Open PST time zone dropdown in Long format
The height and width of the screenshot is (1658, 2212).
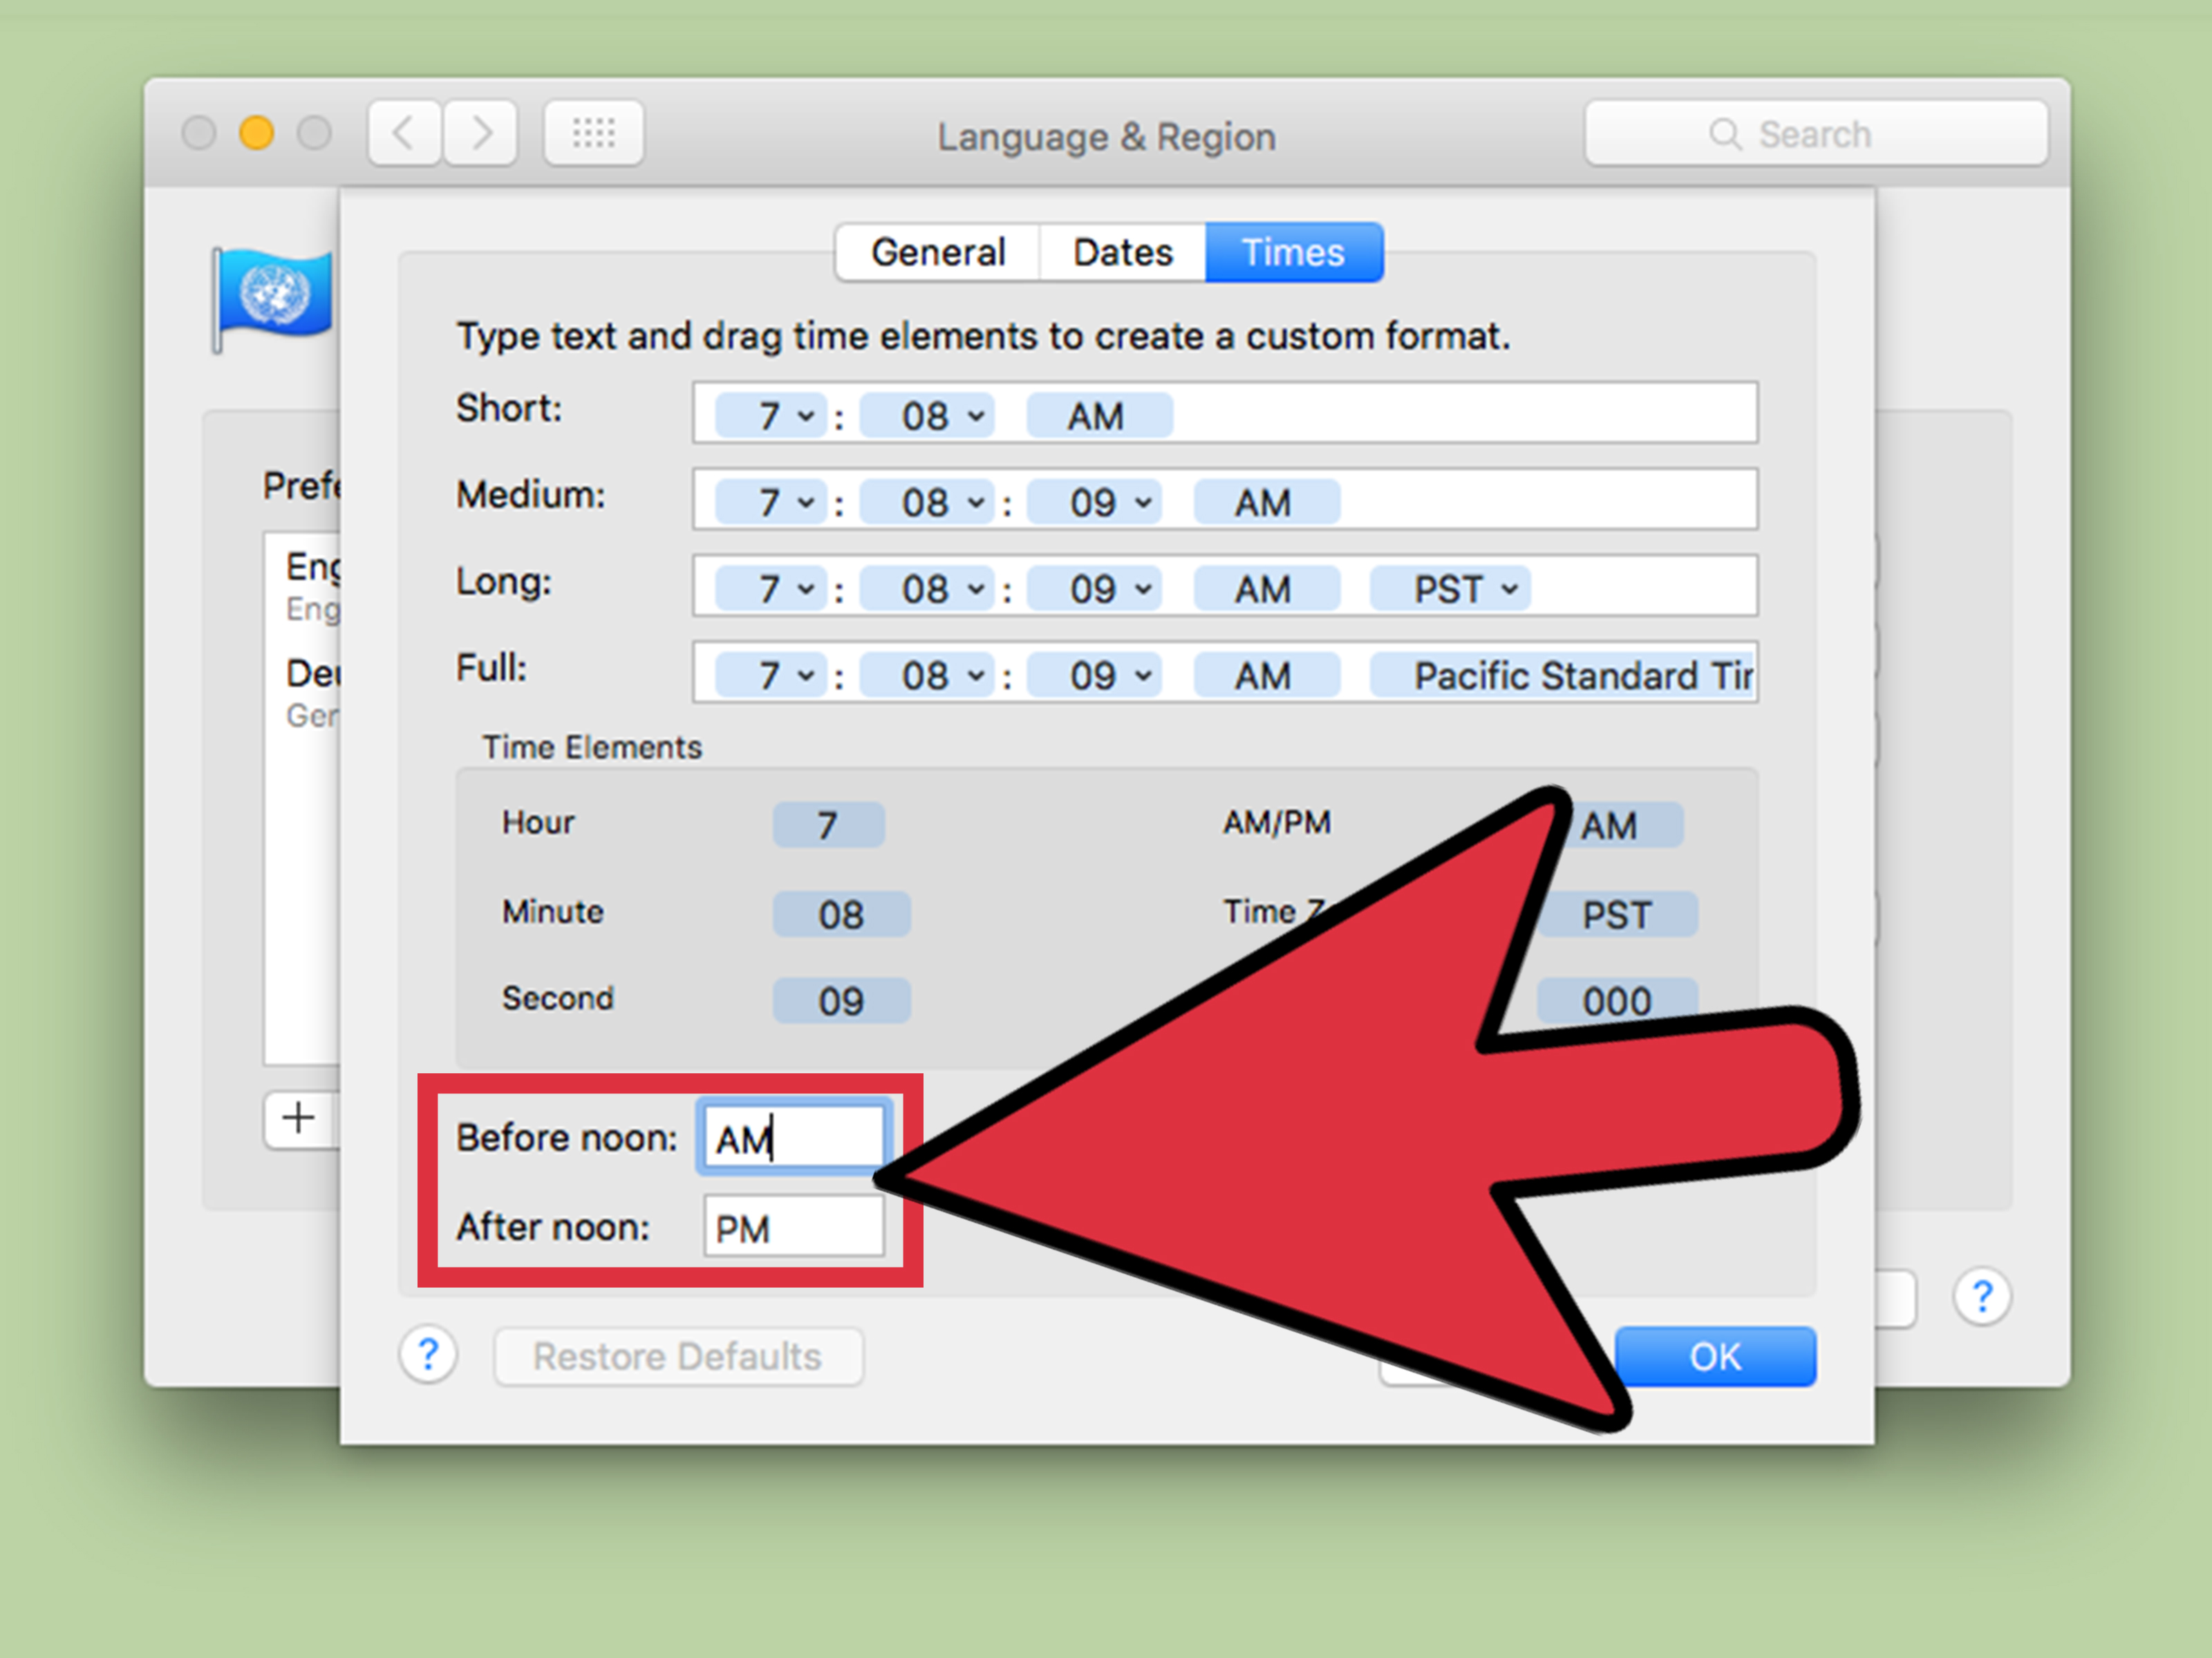pyautogui.click(x=1450, y=589)
